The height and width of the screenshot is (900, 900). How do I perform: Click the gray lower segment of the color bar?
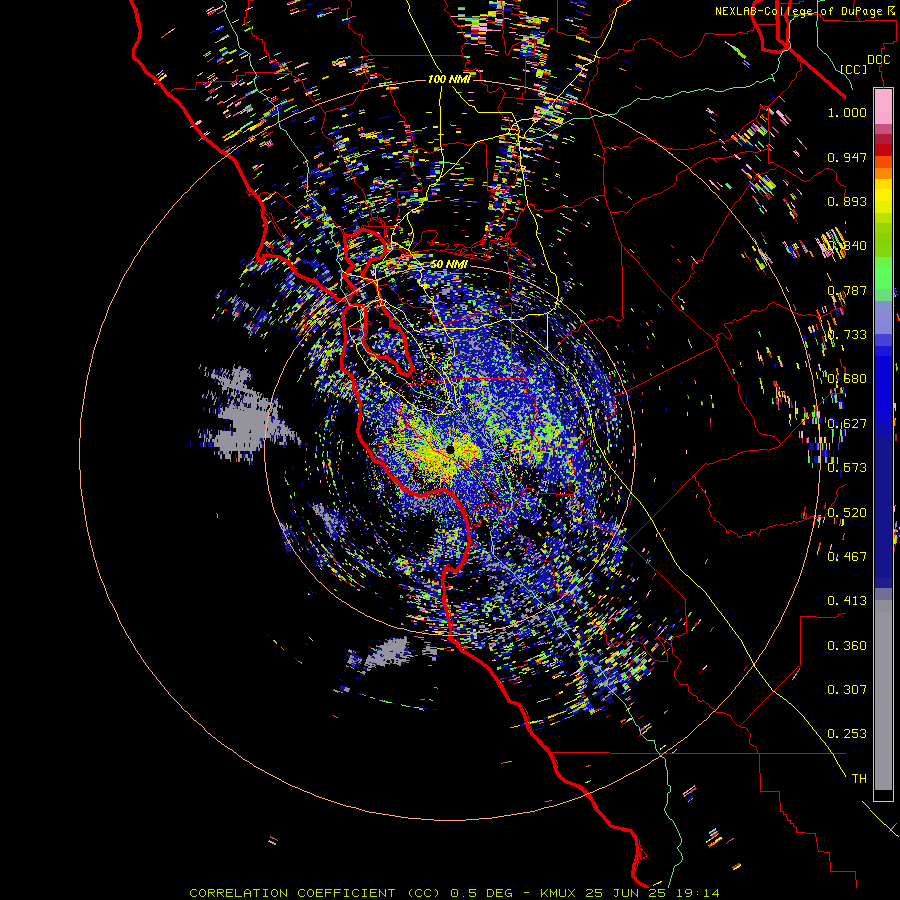[x=883, y=695]
